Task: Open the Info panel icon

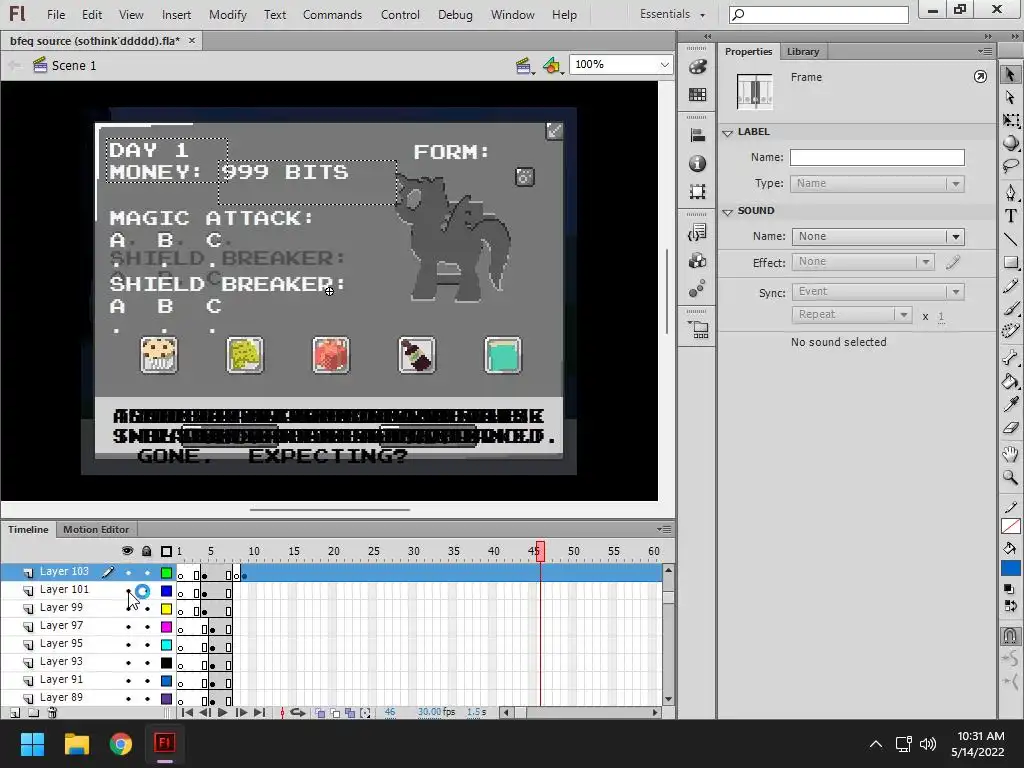Action: tap(697, 163)
